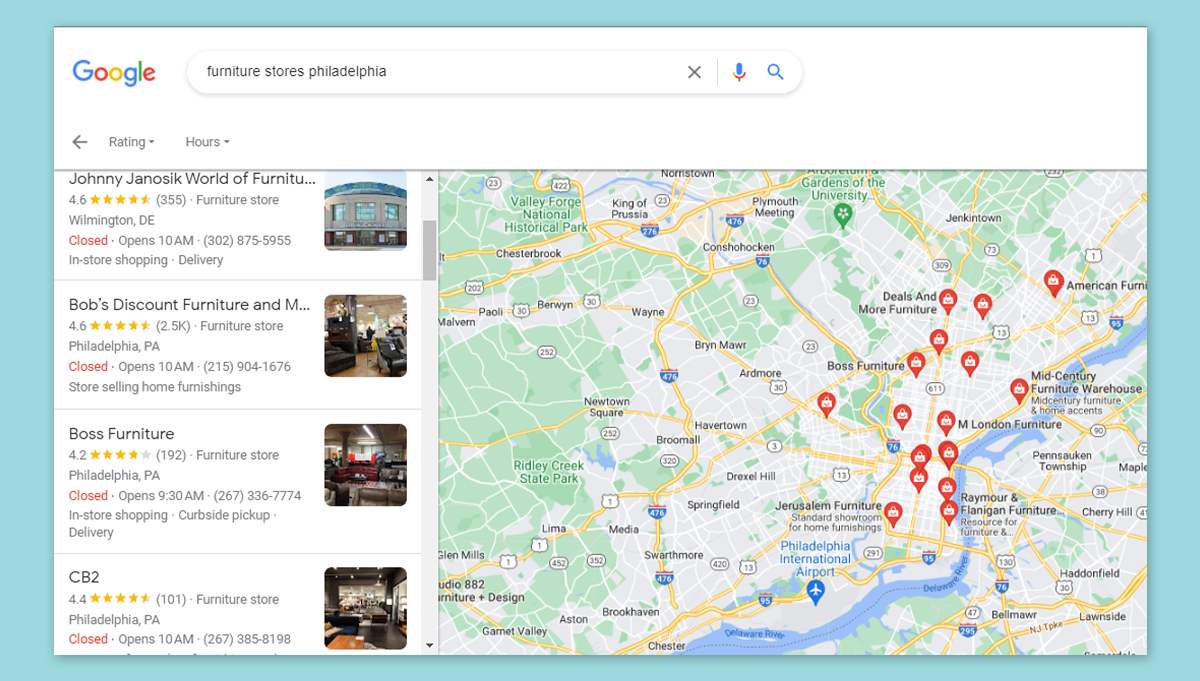
Task: Click the map pin near Ardmore
Action: tap(826, 404)
